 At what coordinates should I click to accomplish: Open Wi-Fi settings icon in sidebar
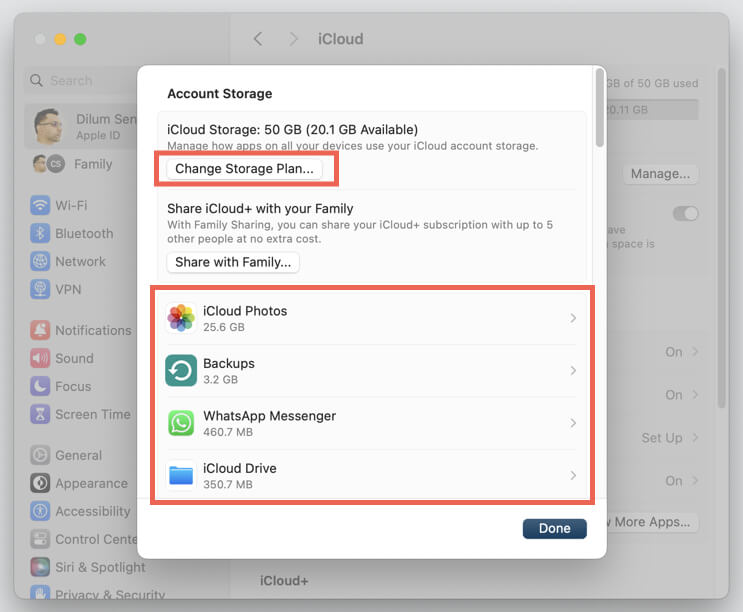click(x=40, y=205)
